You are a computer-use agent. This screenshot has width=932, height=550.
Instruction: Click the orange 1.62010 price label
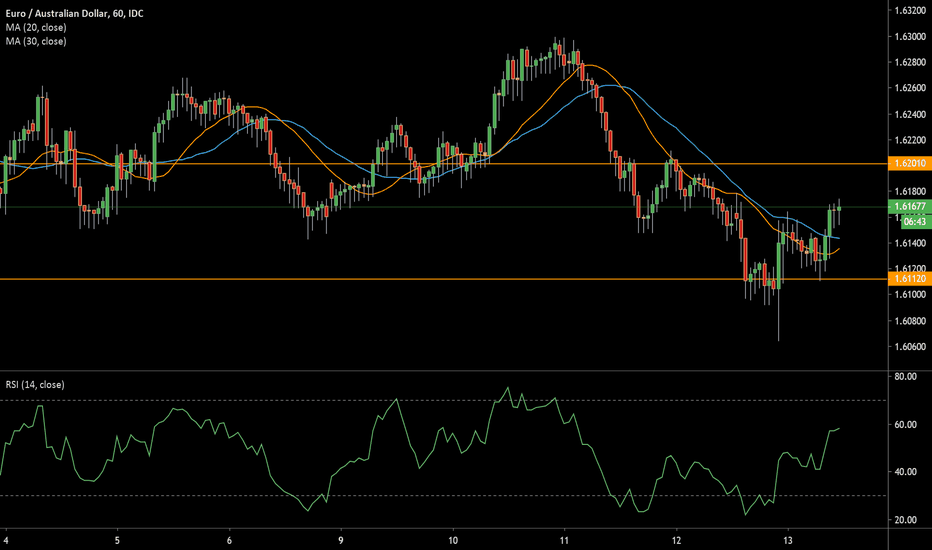click(x=910, y=163)
